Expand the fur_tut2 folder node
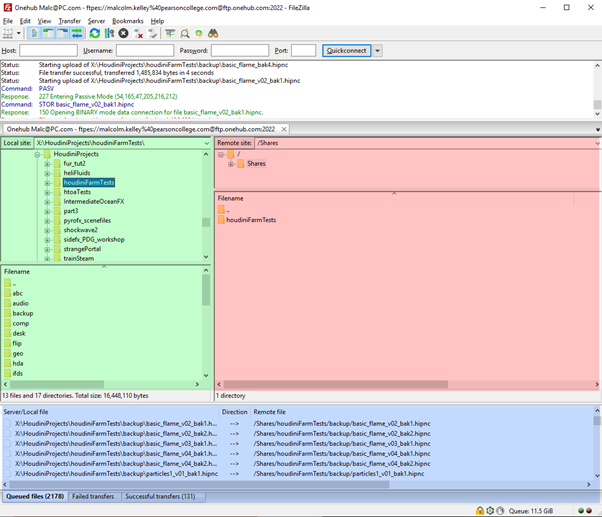Viewport: 602px width, 517px height. 47,164
